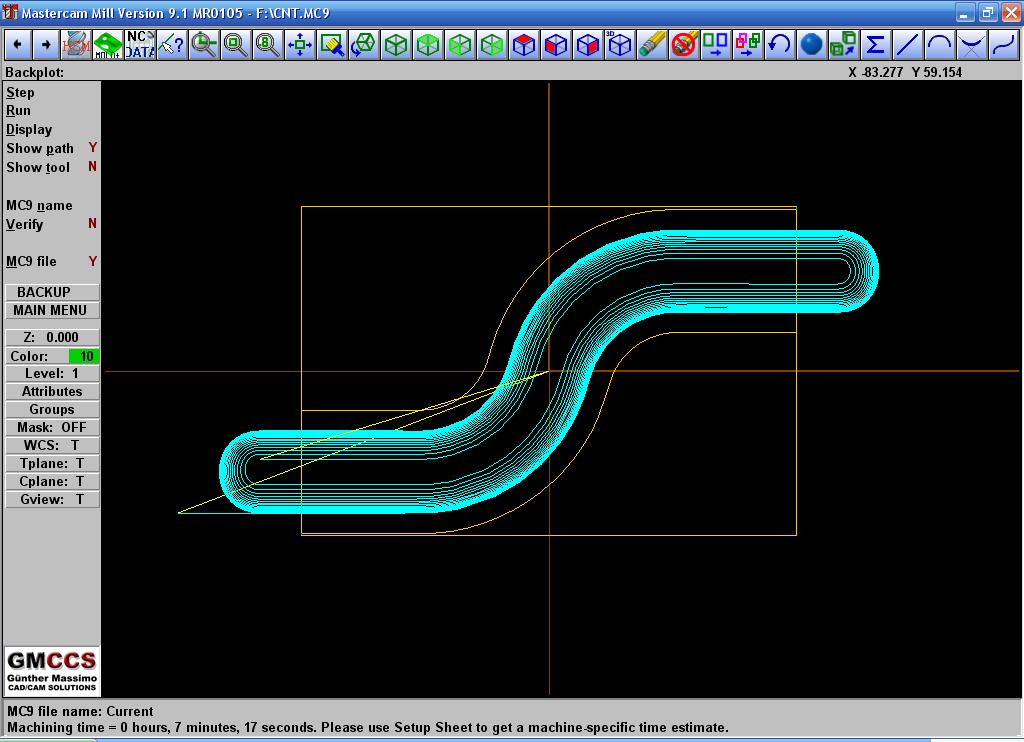1024x742 pixels.
Task: Open the NC DATA icon
Action: click(x=140, y=44)
